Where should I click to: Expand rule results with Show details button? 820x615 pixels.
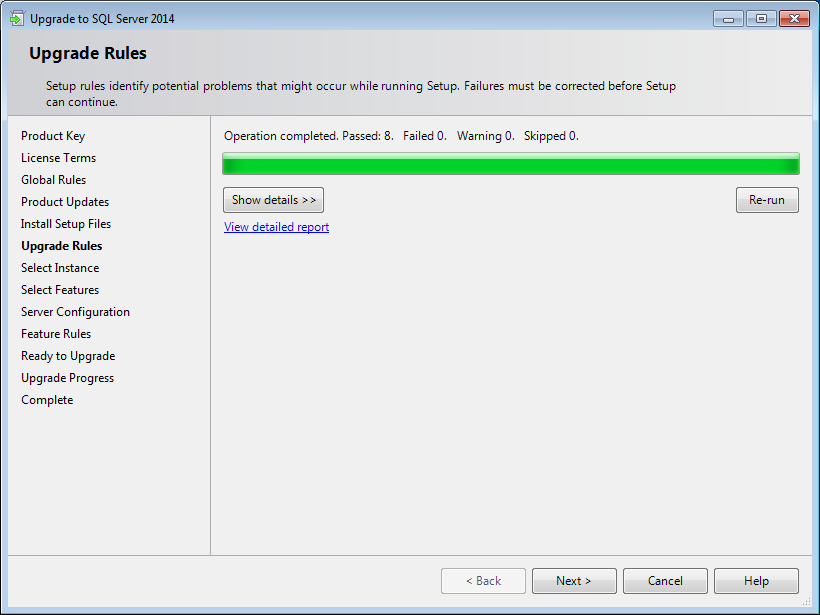[274, 200]
